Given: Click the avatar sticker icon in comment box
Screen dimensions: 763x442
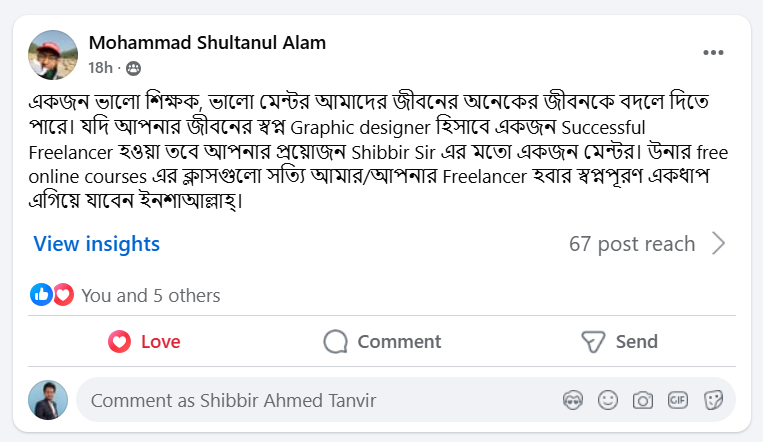Looking at the screenshot, I should point(573,400).
